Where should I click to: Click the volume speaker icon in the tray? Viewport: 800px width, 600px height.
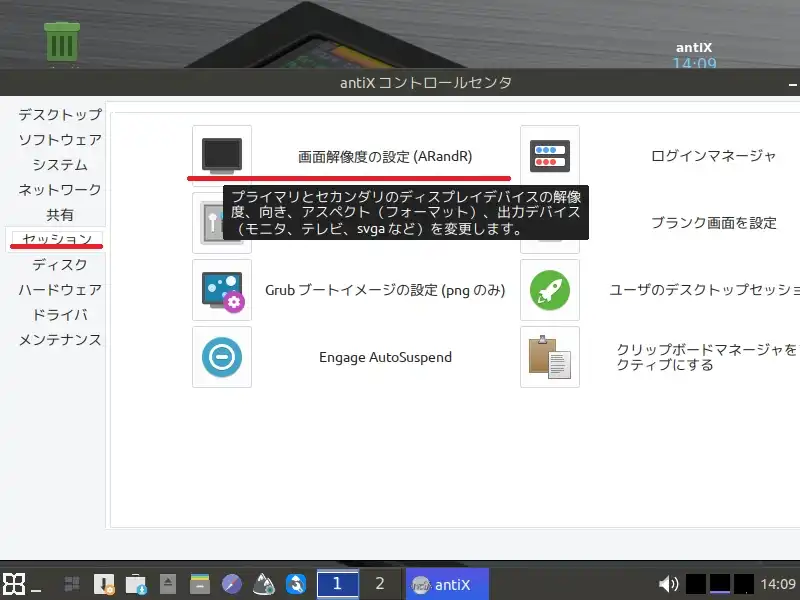pos(668,584)
